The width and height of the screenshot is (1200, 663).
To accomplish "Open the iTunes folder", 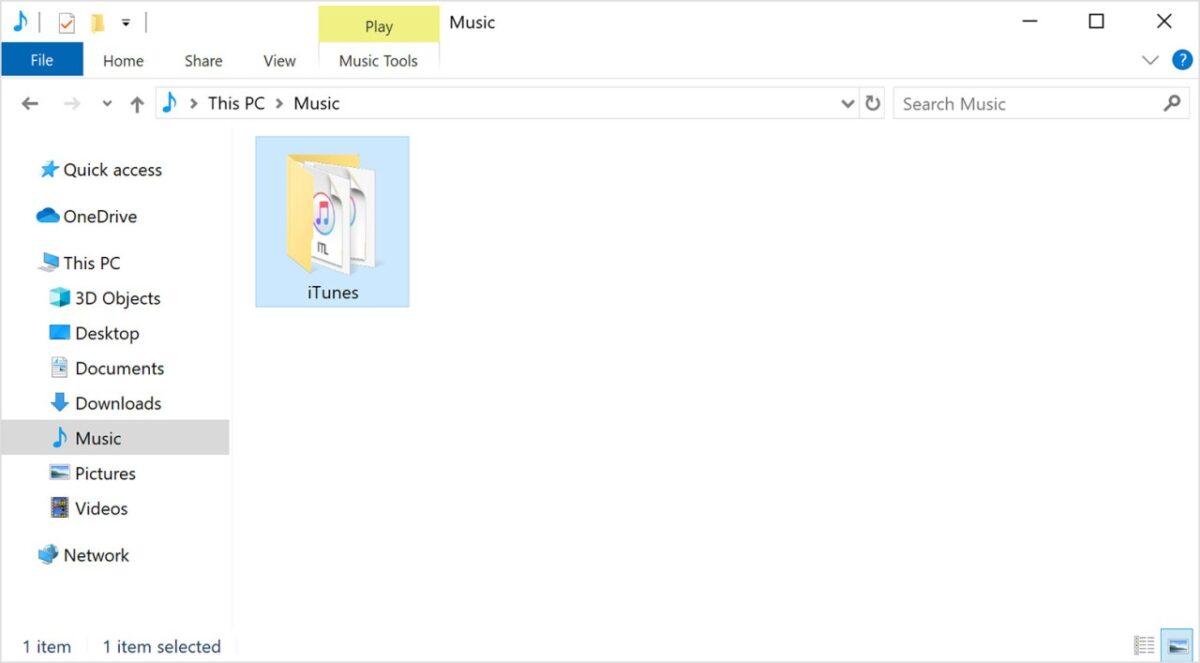I will pos(332,221).
